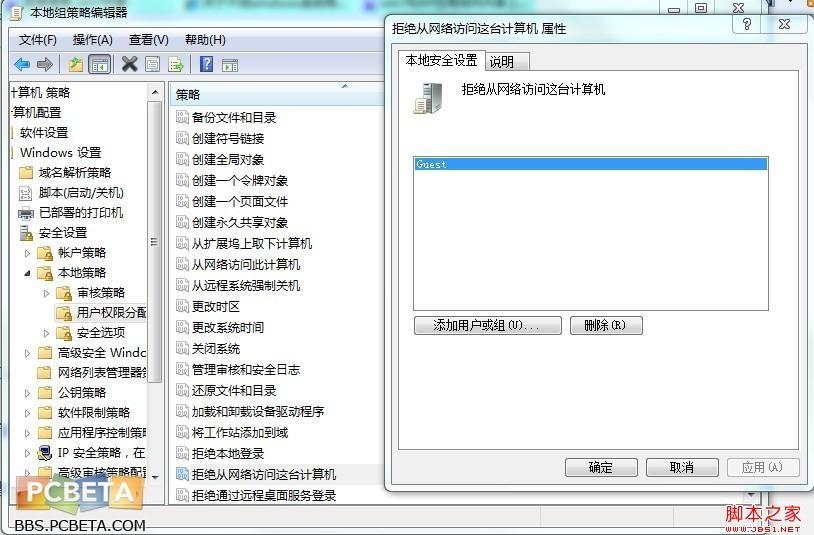Click the Forward arrow toolbar icon

[x=45, y=65]
